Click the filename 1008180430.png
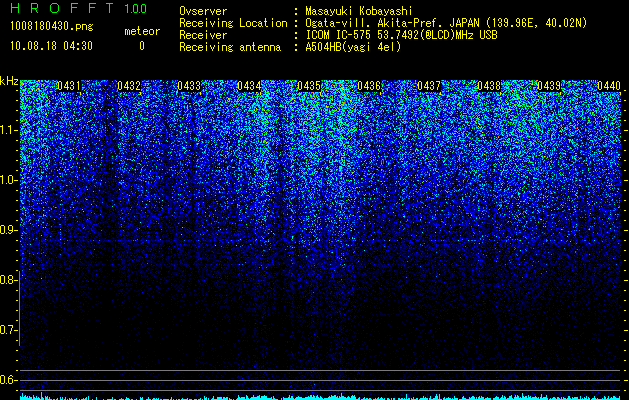The image size is (629, 400). coord(52,27)
